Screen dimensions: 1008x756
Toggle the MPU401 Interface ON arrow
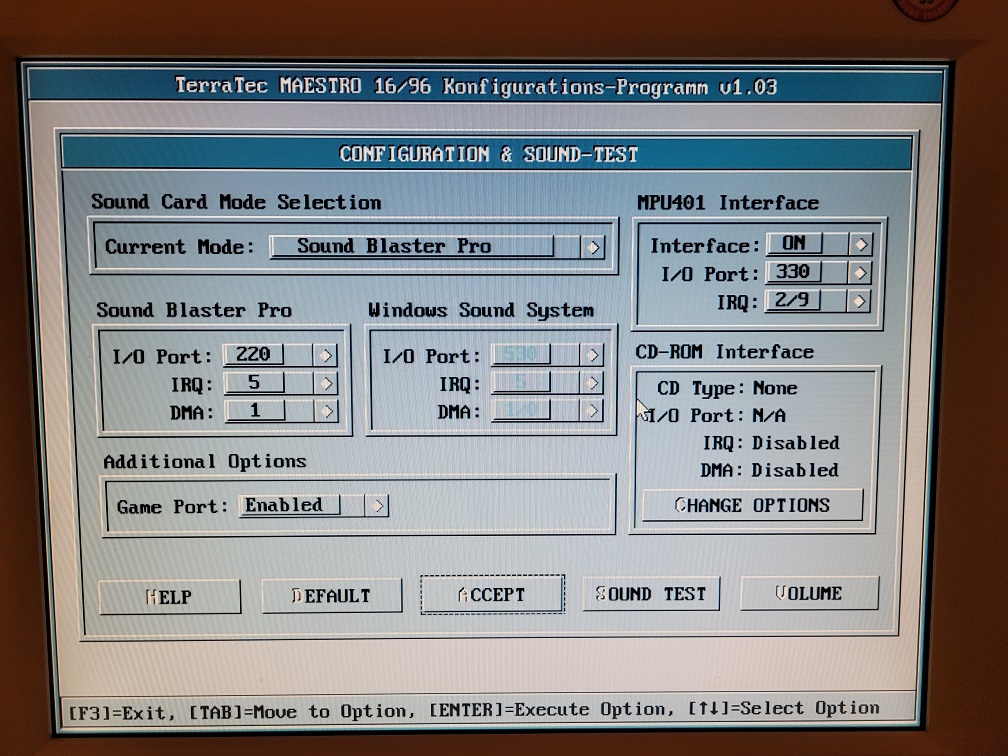861,244
